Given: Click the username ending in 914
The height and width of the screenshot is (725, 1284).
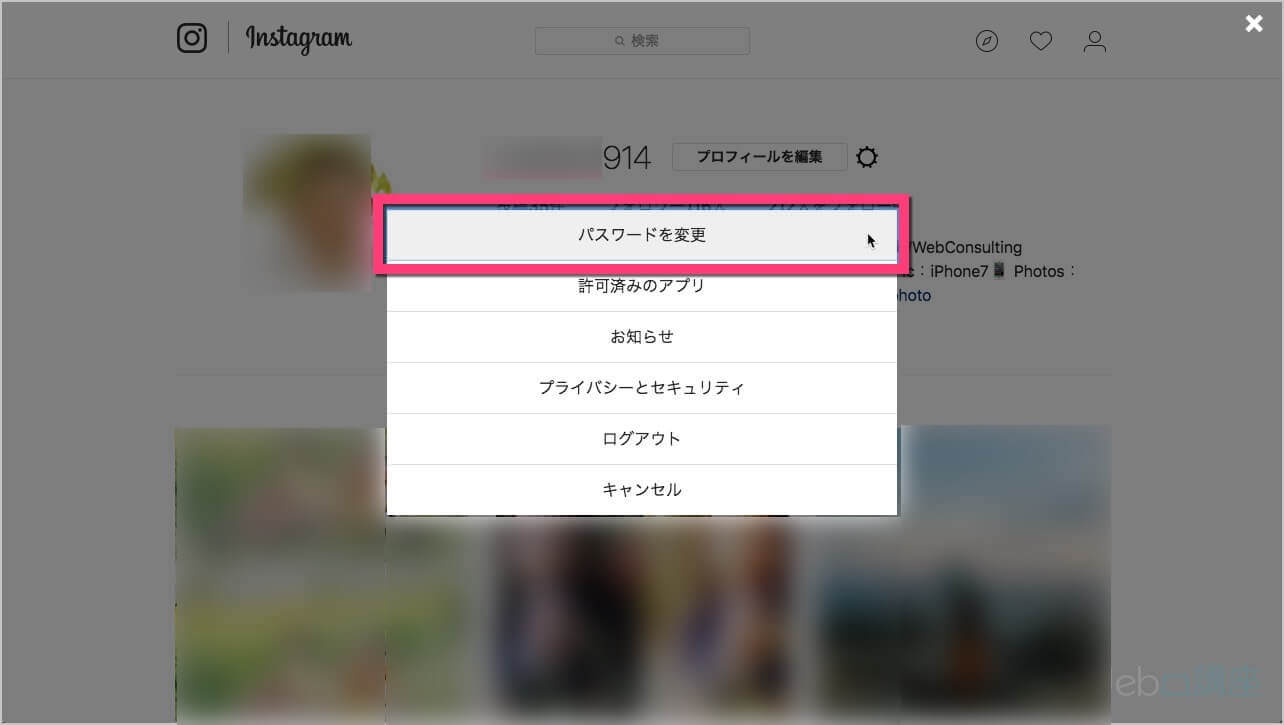Looking at the screenshot, I should point(566,157).
